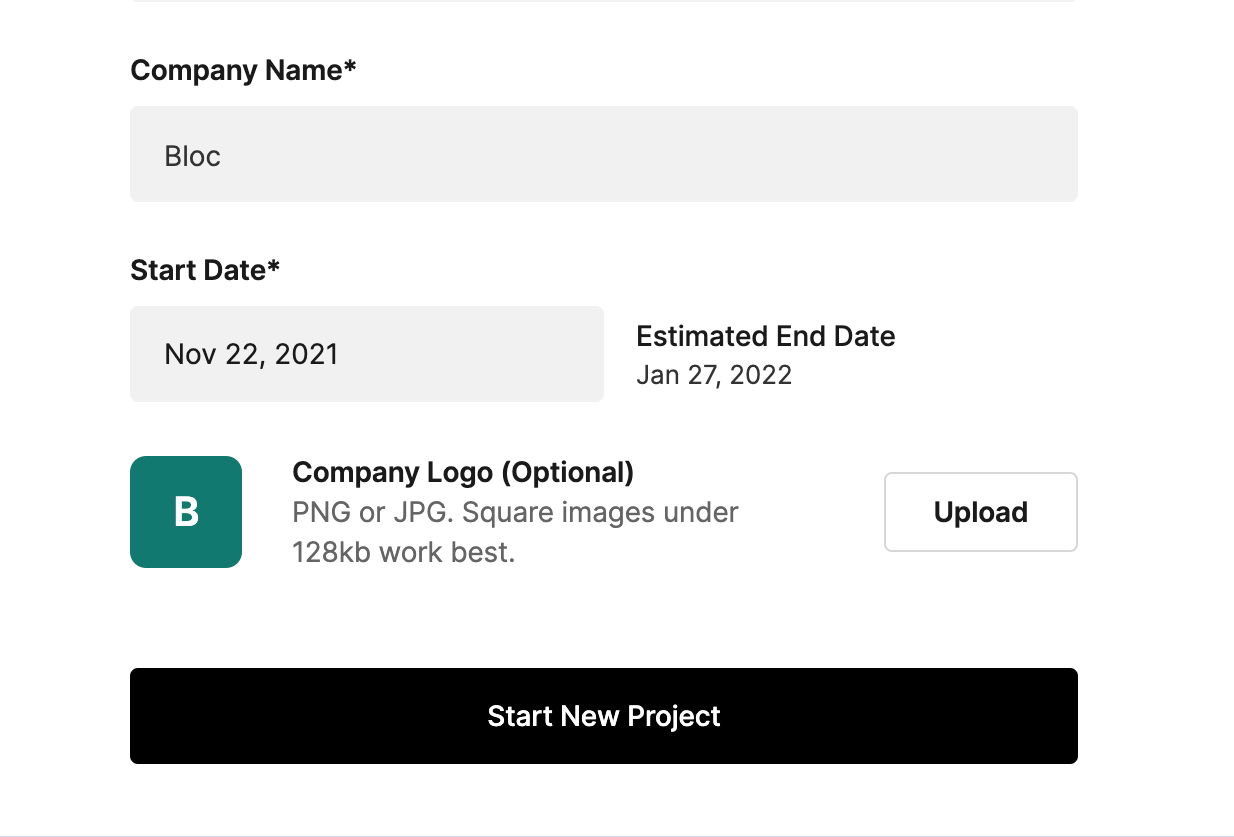Click the '128kb work best.' text line
1234x837 pixels.
(x=403, y=552)
